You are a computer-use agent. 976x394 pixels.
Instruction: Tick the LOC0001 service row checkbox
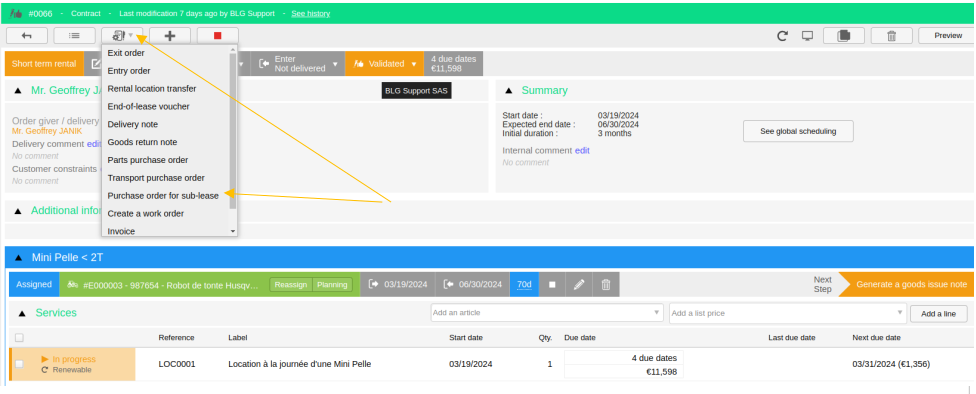click(x=19, y=364)
